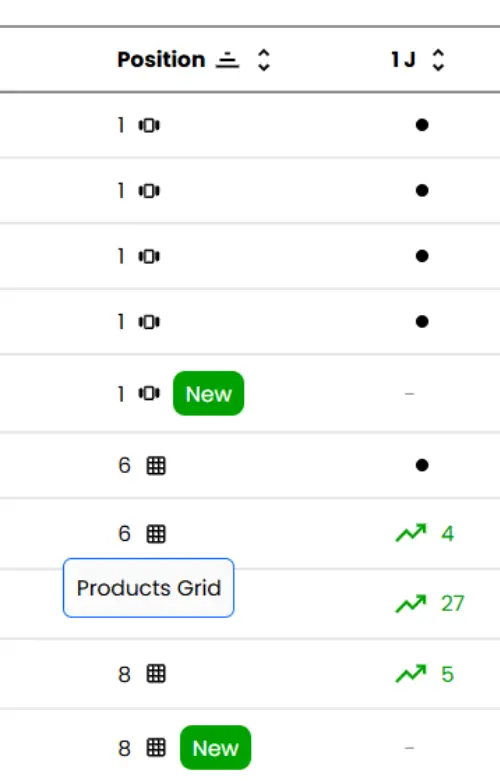Click the 1 J column header label
500x781 pixels.
tap(403, 60)
